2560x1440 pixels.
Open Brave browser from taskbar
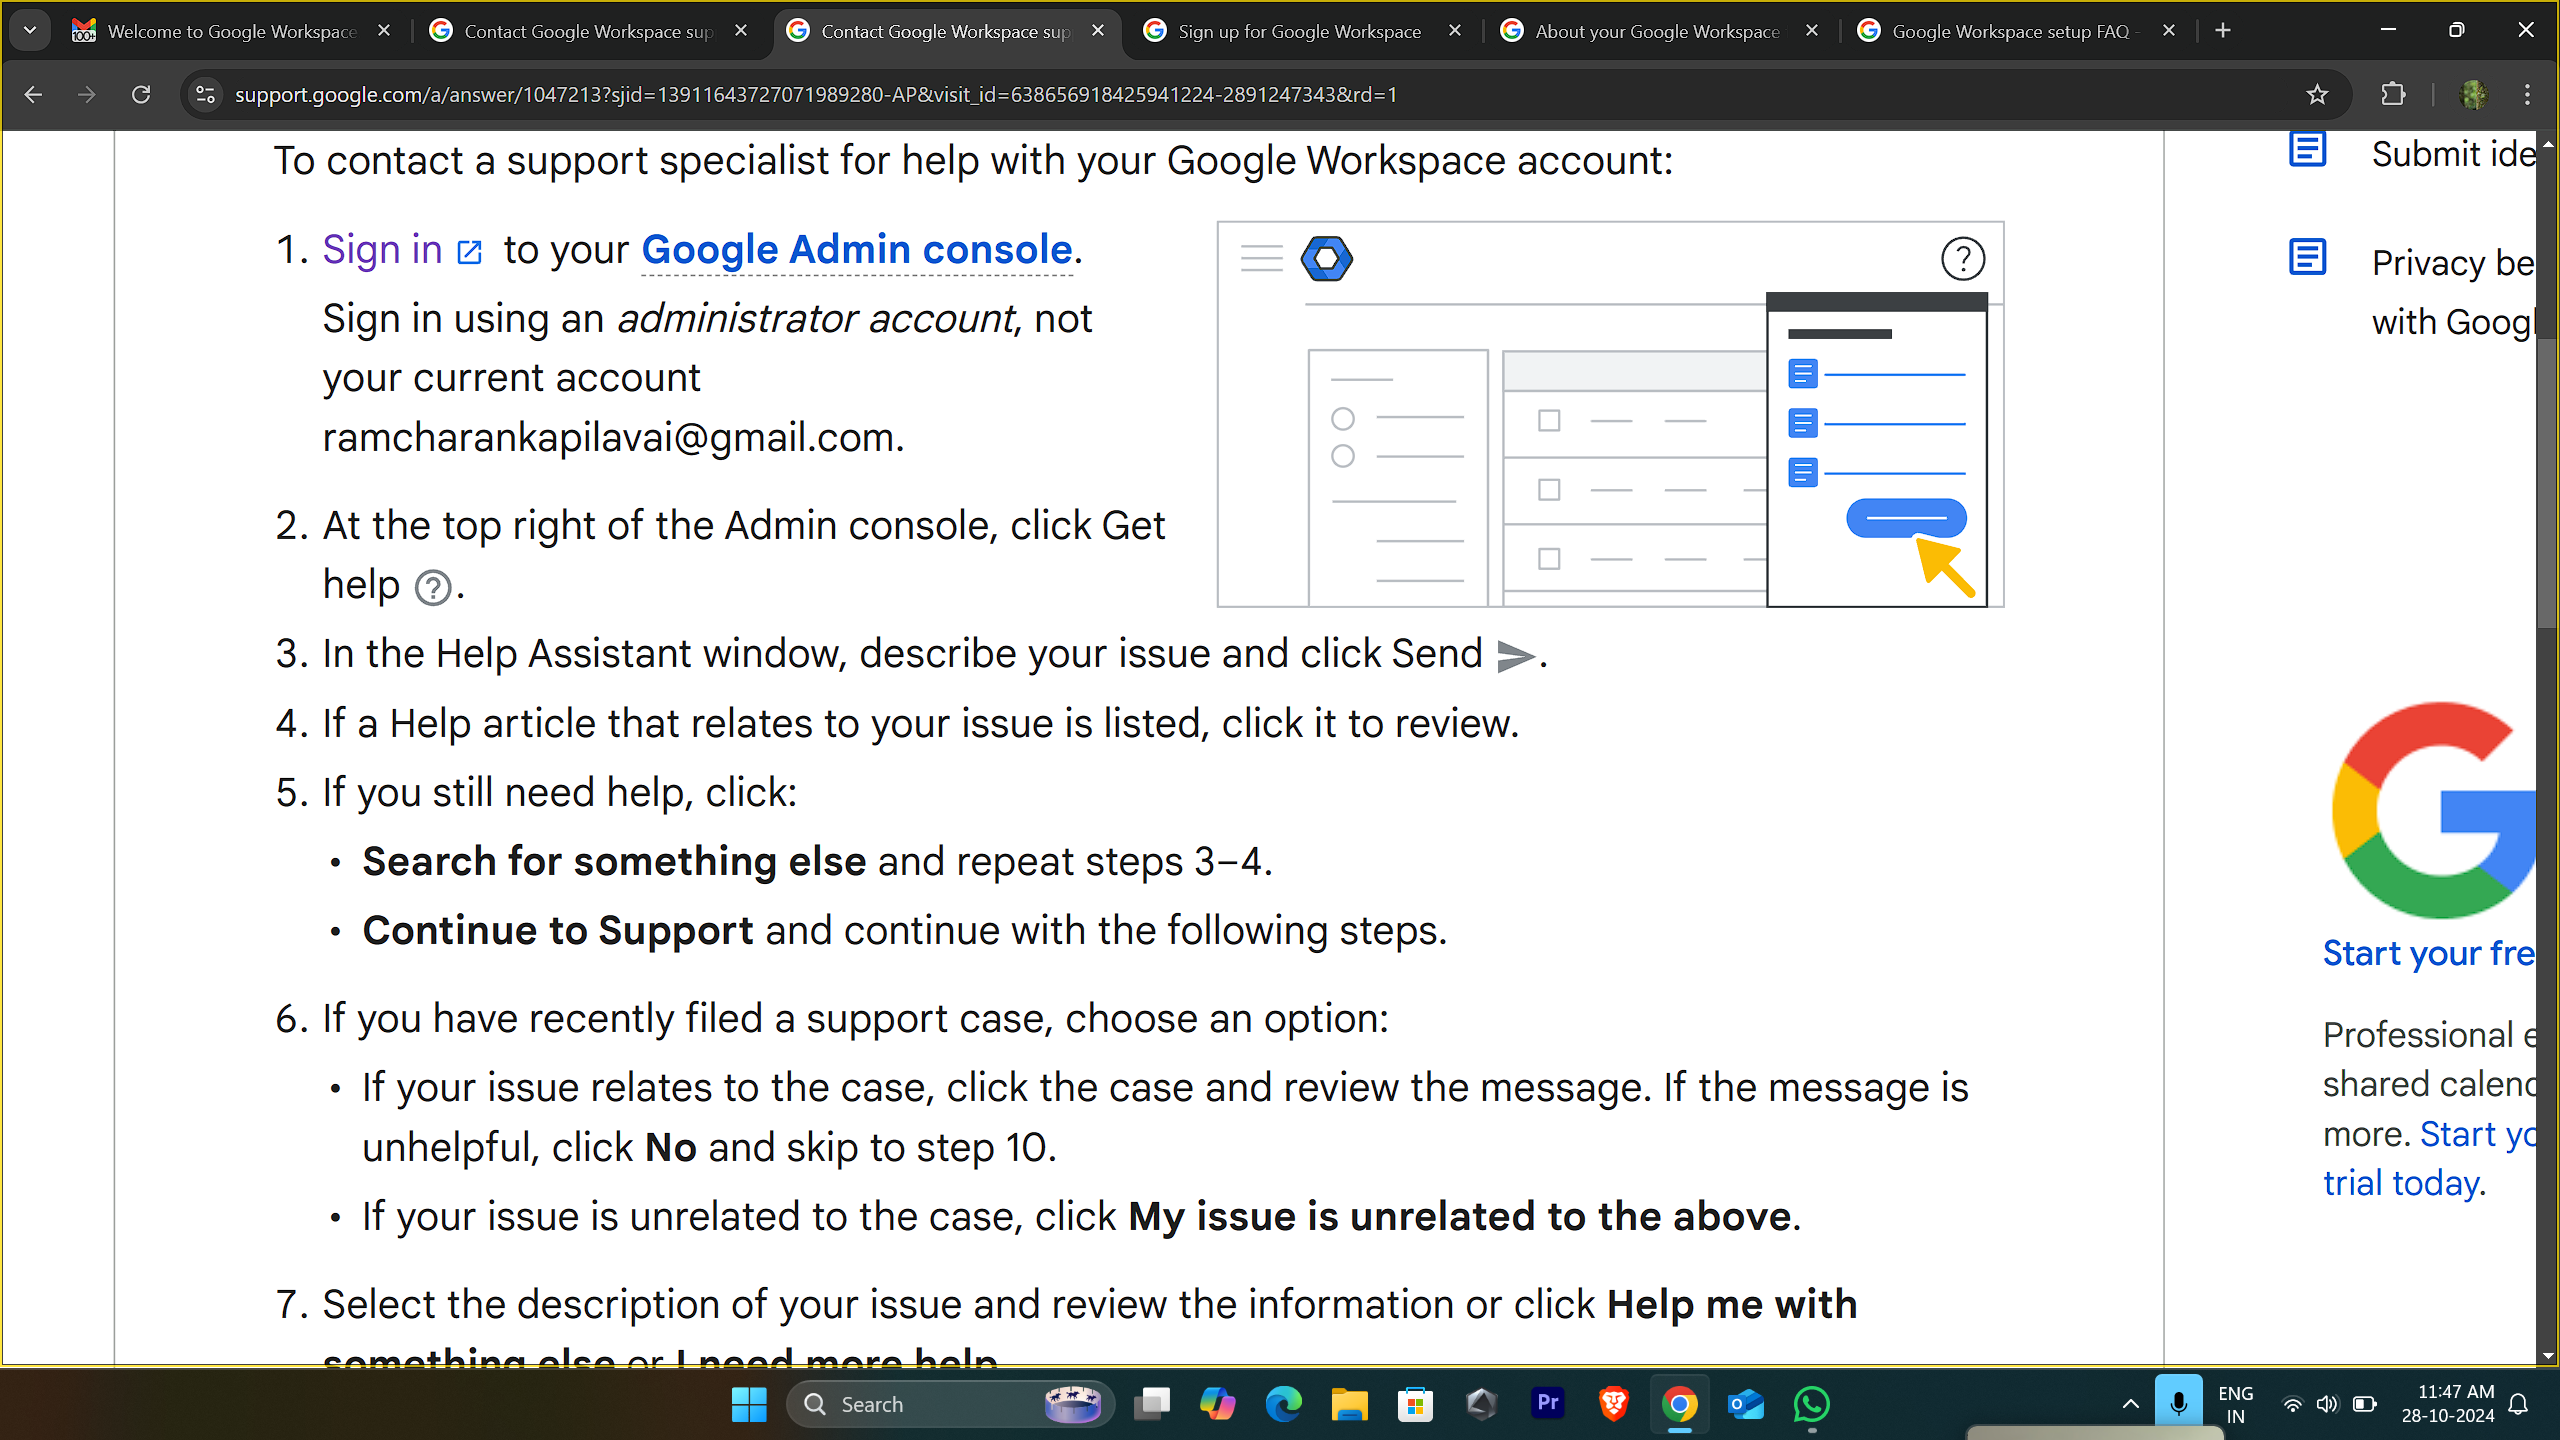click(x=1614, y=1404)
